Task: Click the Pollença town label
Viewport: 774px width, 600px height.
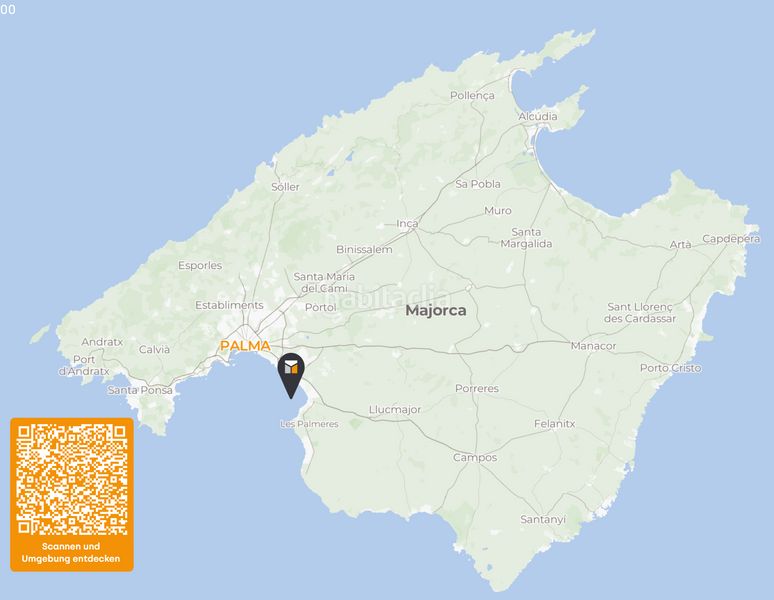Action: click(x=472, y=96)
